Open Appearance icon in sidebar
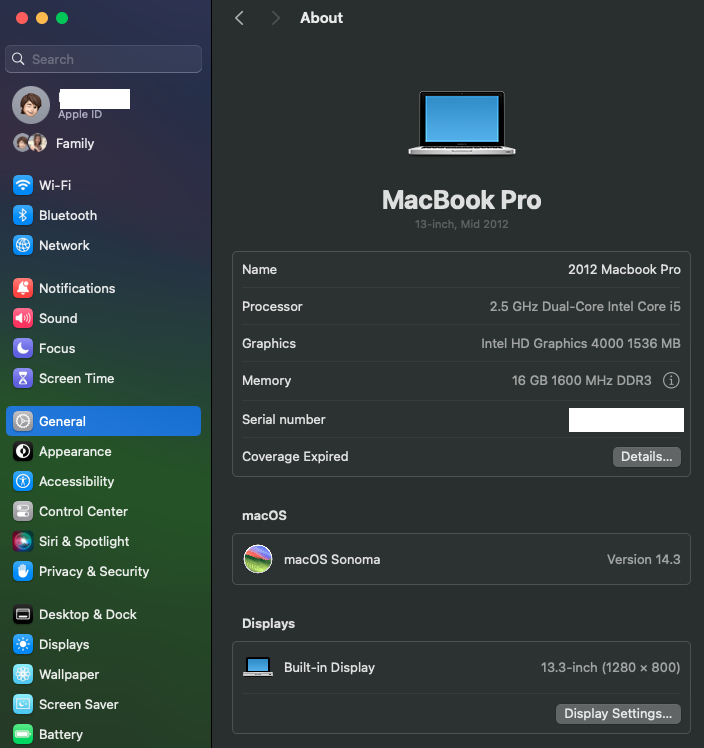 tap(23, 451)
